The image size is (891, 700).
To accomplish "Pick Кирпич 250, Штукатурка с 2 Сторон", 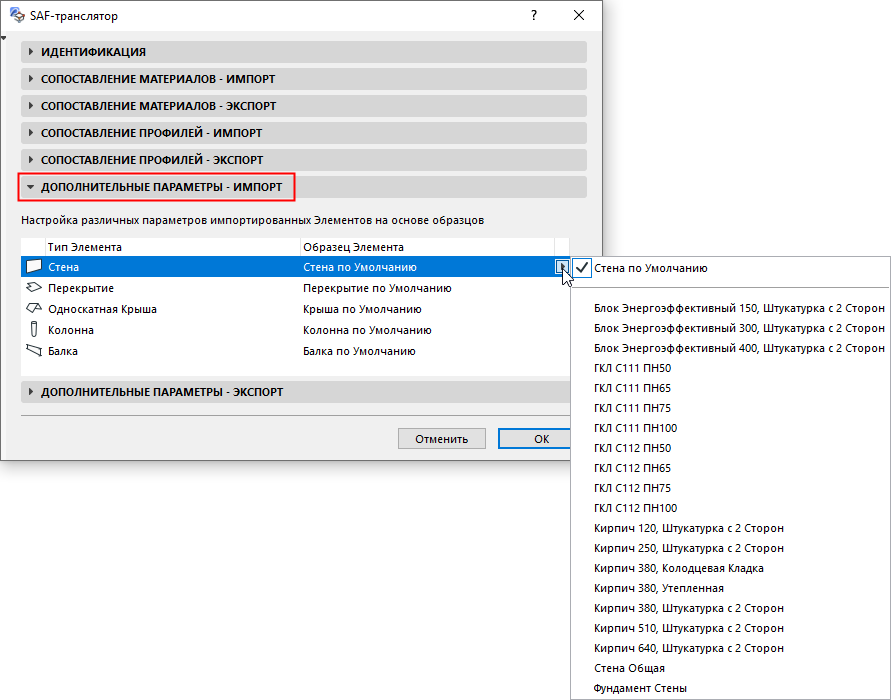I will [731, 548].
